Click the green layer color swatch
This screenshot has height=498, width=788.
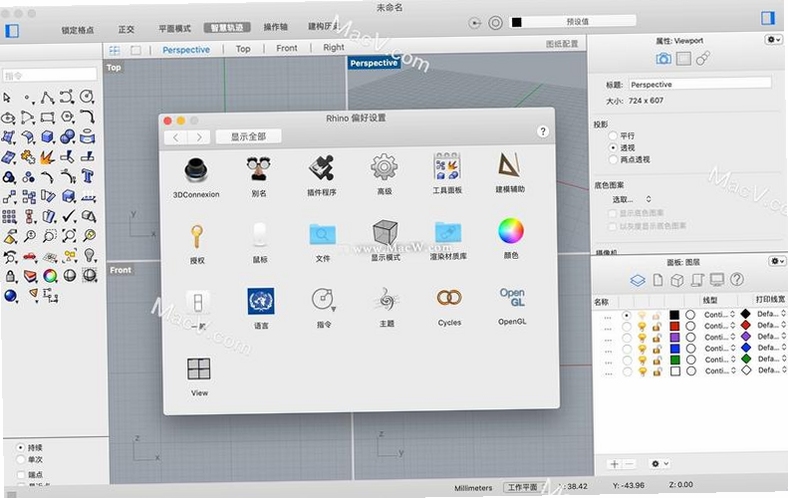[675, 360]
